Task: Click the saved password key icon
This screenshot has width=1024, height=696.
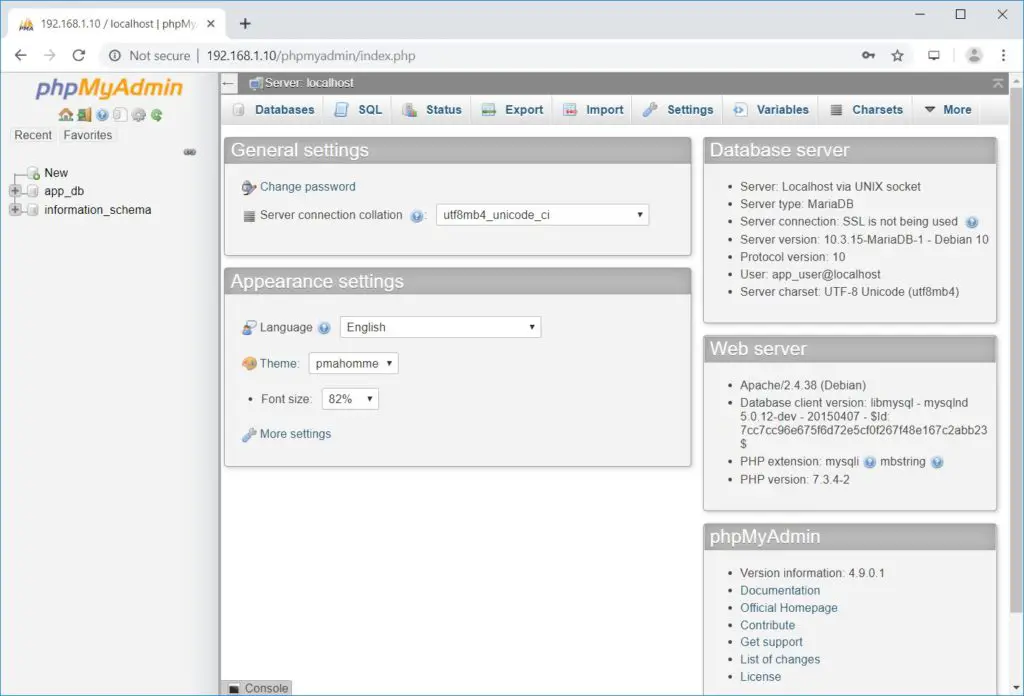Action: click(x=868, y=55)
